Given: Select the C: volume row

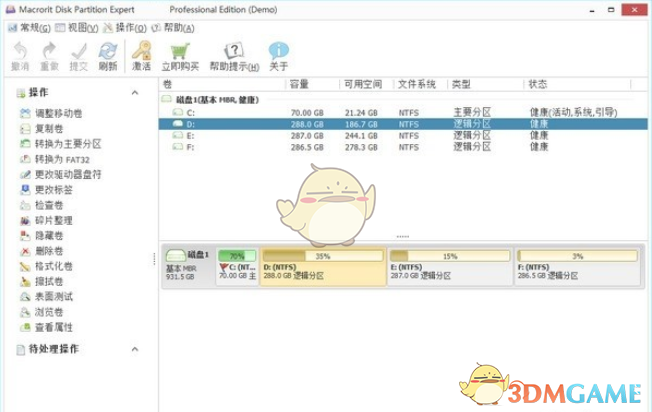Looking at the screenshot, I should (403, 113).
